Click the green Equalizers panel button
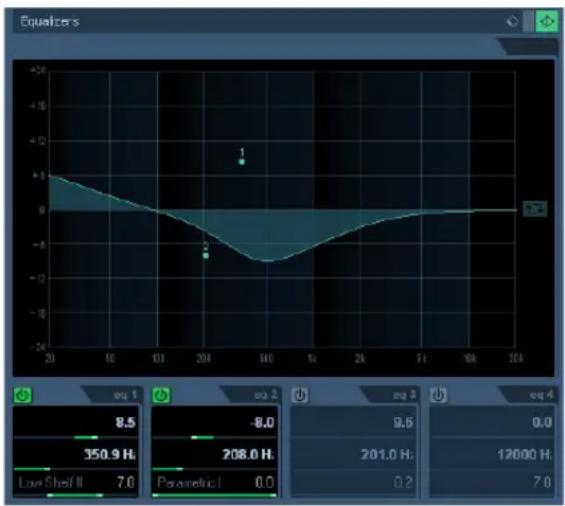The width and height of the screenshot is (565, 506). coord(547,22)
